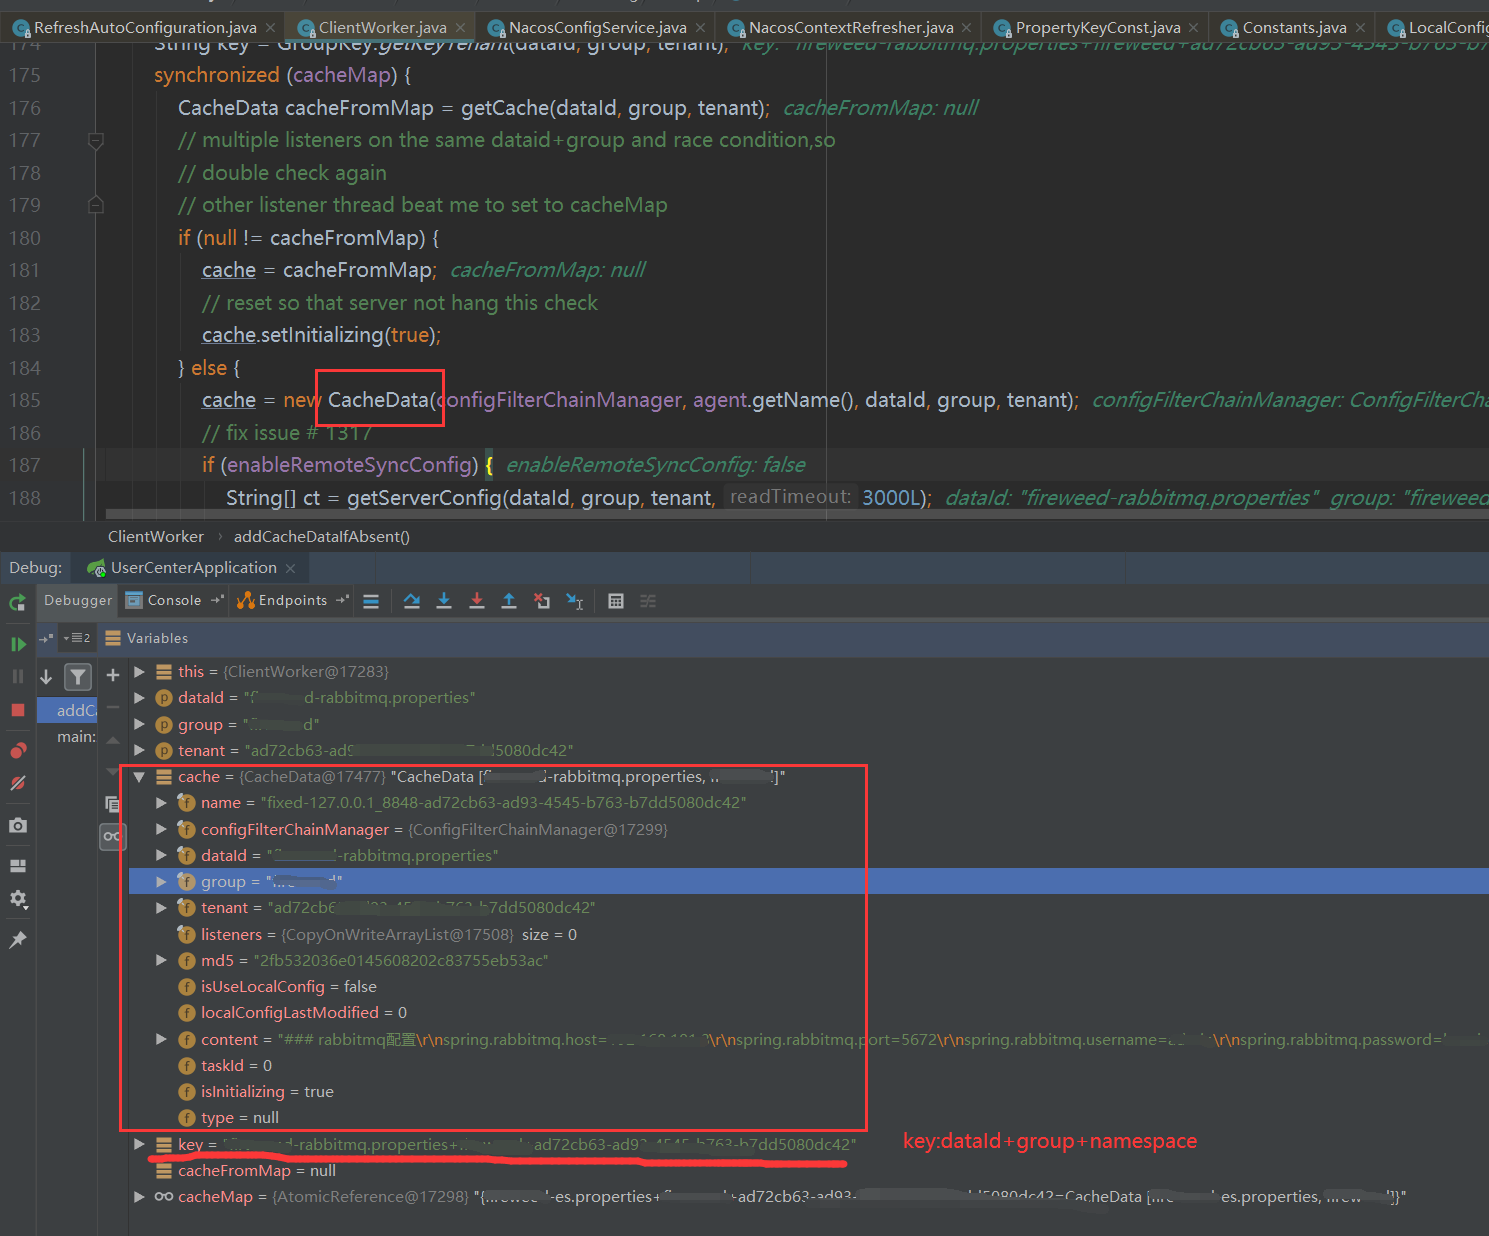Toggle the glasses watches-in-variables button
The height and width of the screenshot is (1236, 1489).
click(112, 836)
